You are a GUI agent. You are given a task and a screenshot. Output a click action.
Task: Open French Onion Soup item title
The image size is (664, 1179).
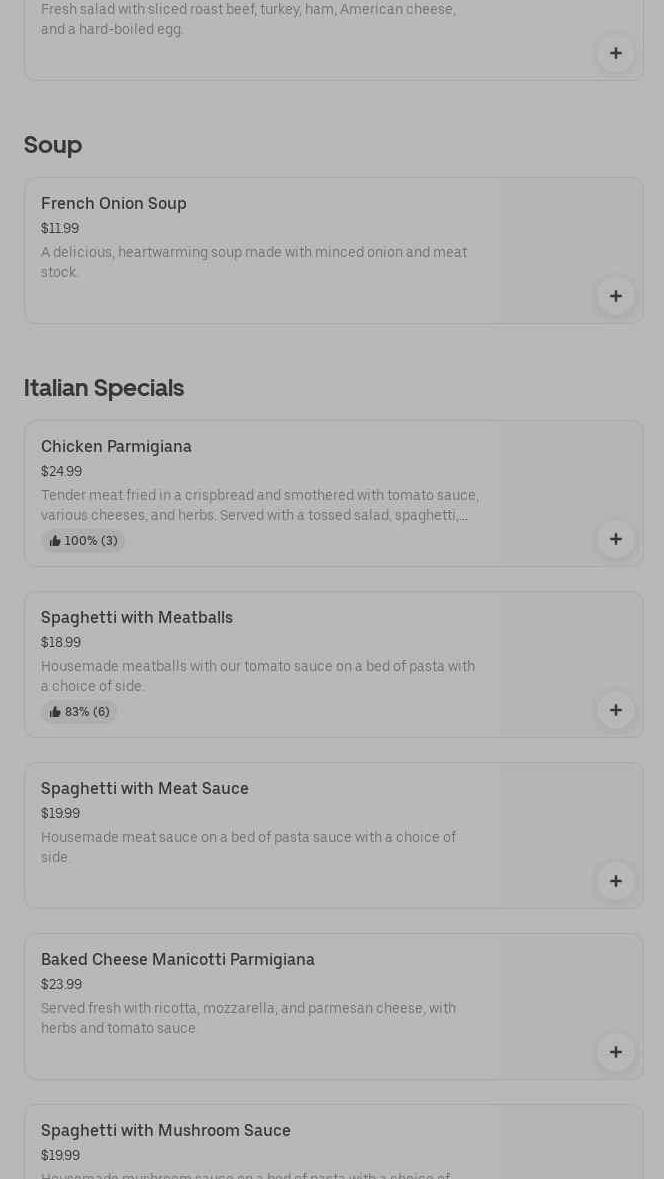click(114, 204)
